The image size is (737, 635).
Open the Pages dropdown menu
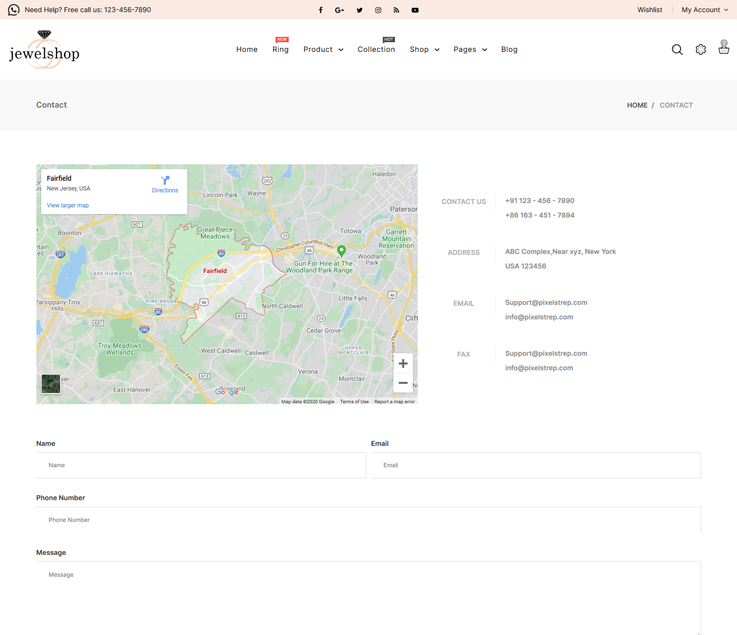[470, 49]
